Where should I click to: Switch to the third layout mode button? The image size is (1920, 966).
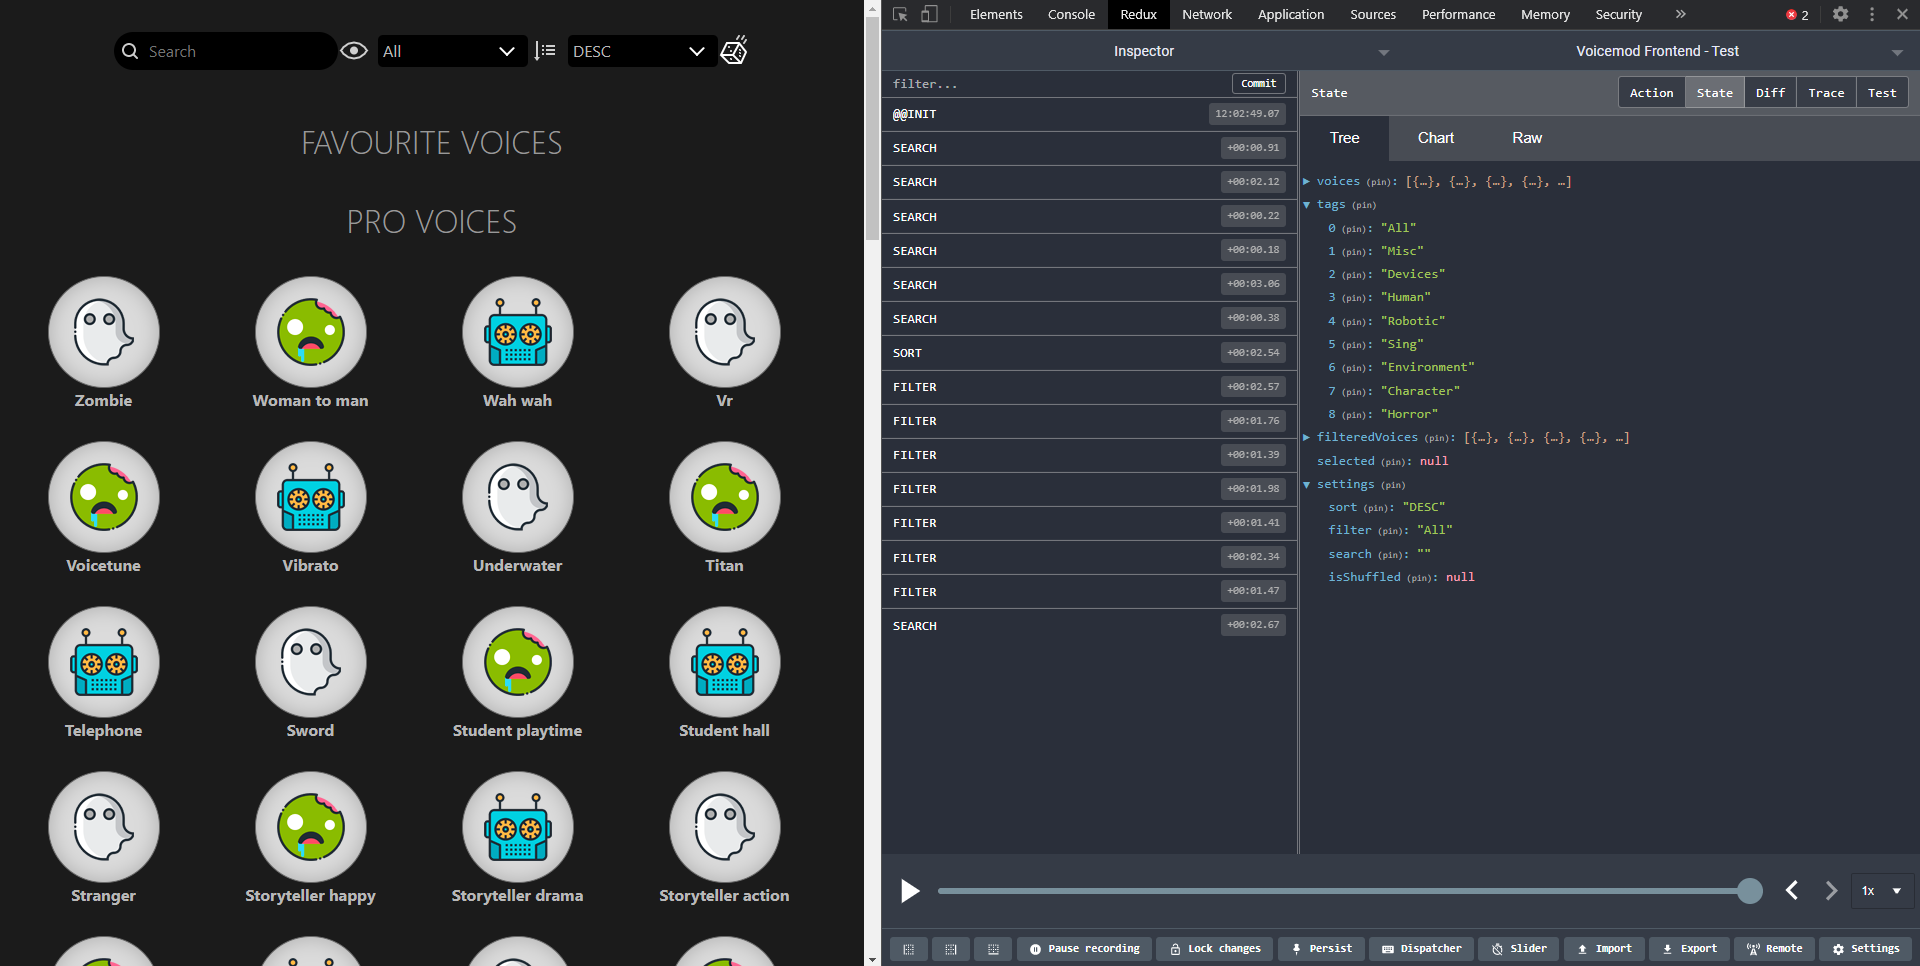(993, 949)
